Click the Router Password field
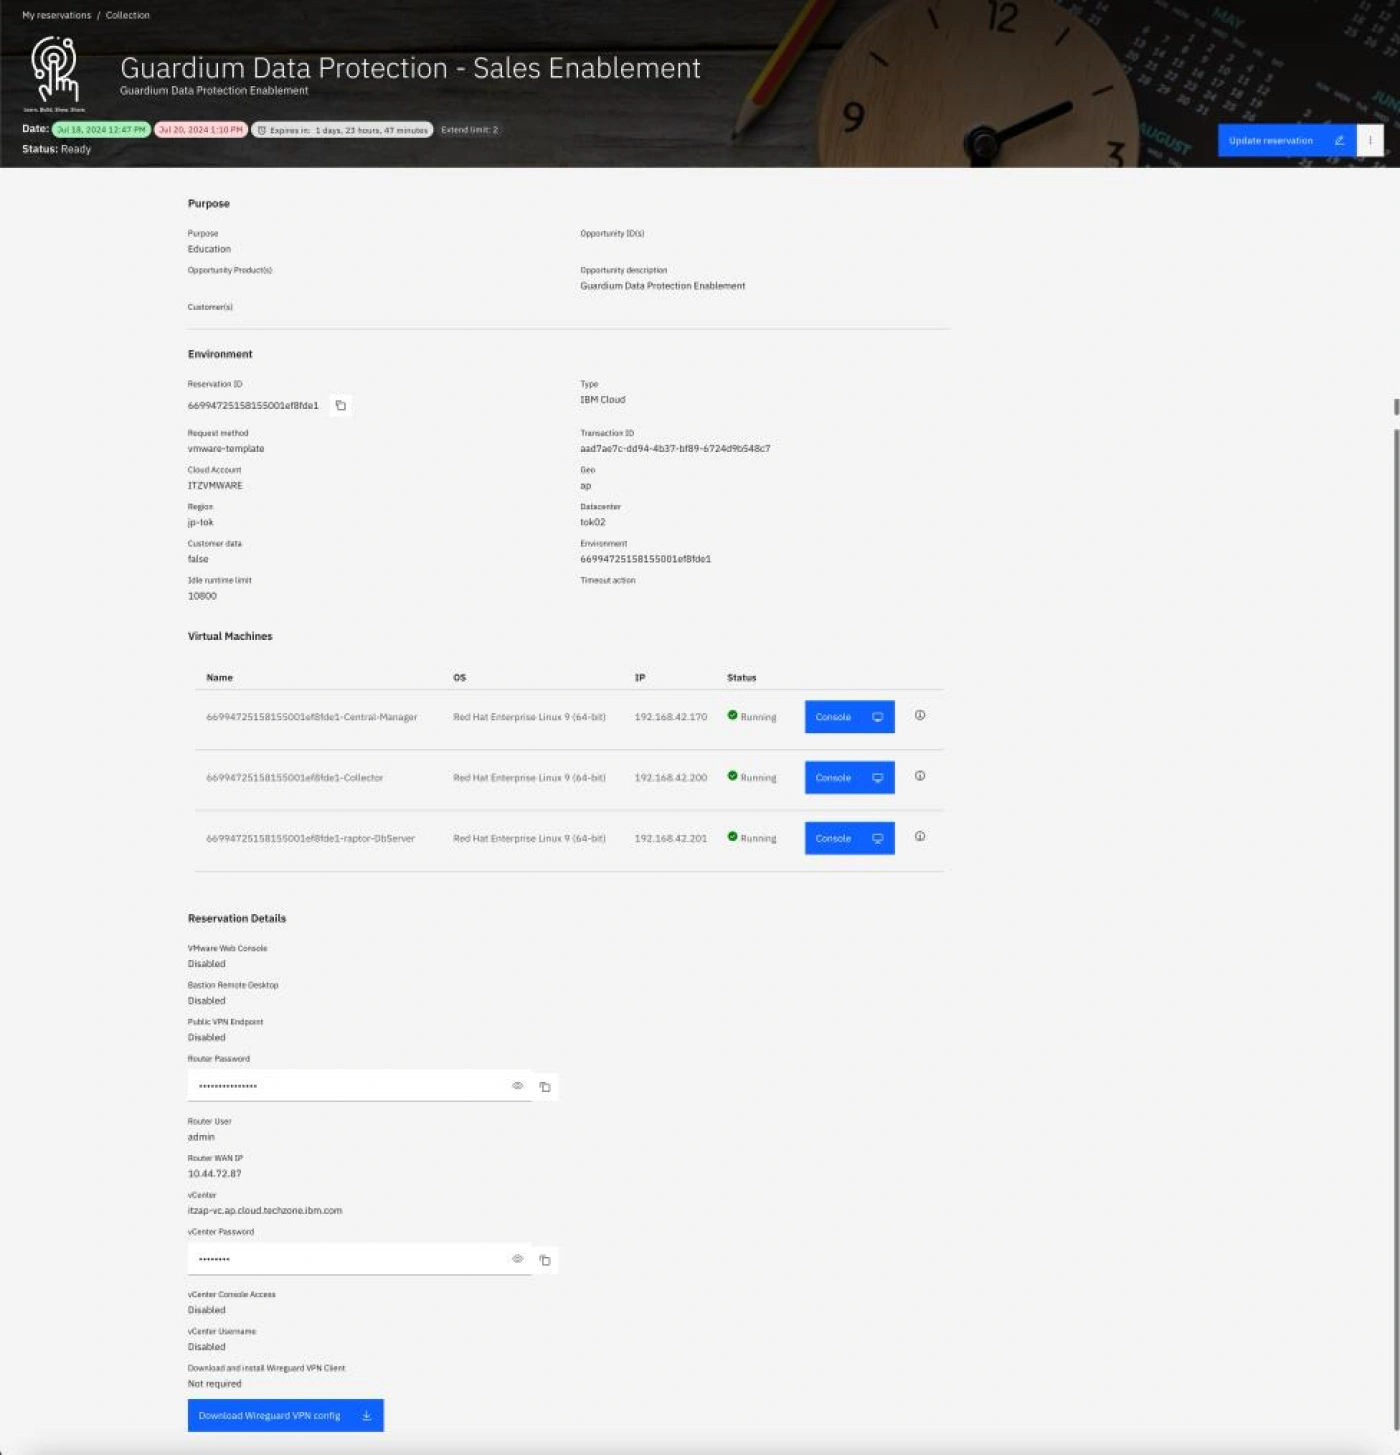 359,1086
